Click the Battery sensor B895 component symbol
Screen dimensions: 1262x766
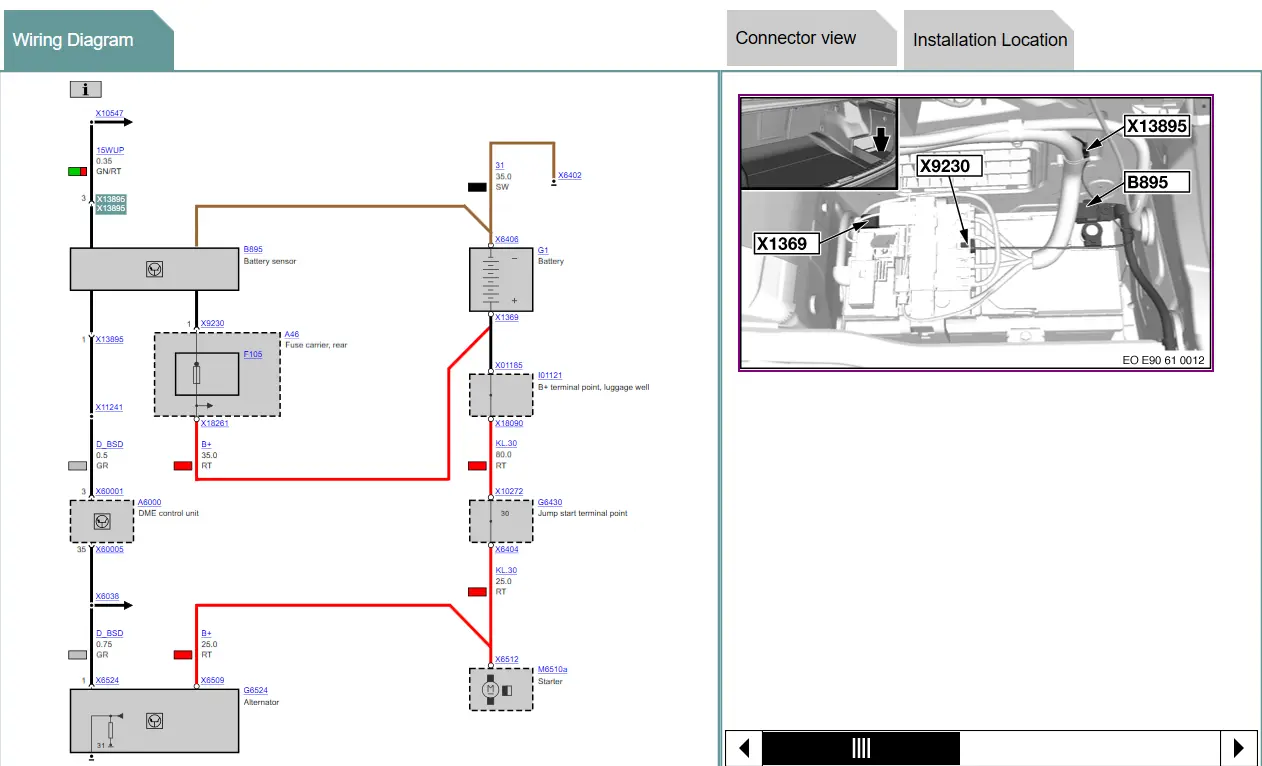click(154, 269)
